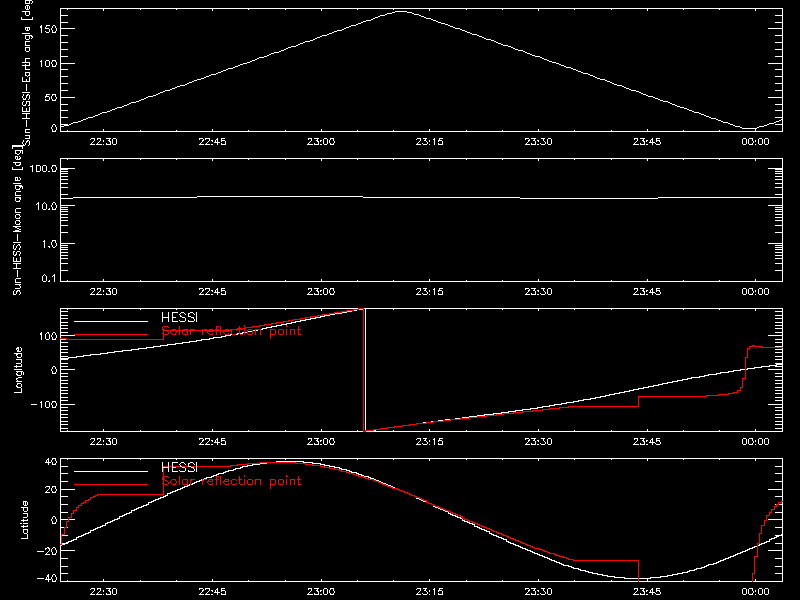The image size is (800, 600).
Task: Select HESSI legend text in Latitude plot
Action: [x=180, y=467]
